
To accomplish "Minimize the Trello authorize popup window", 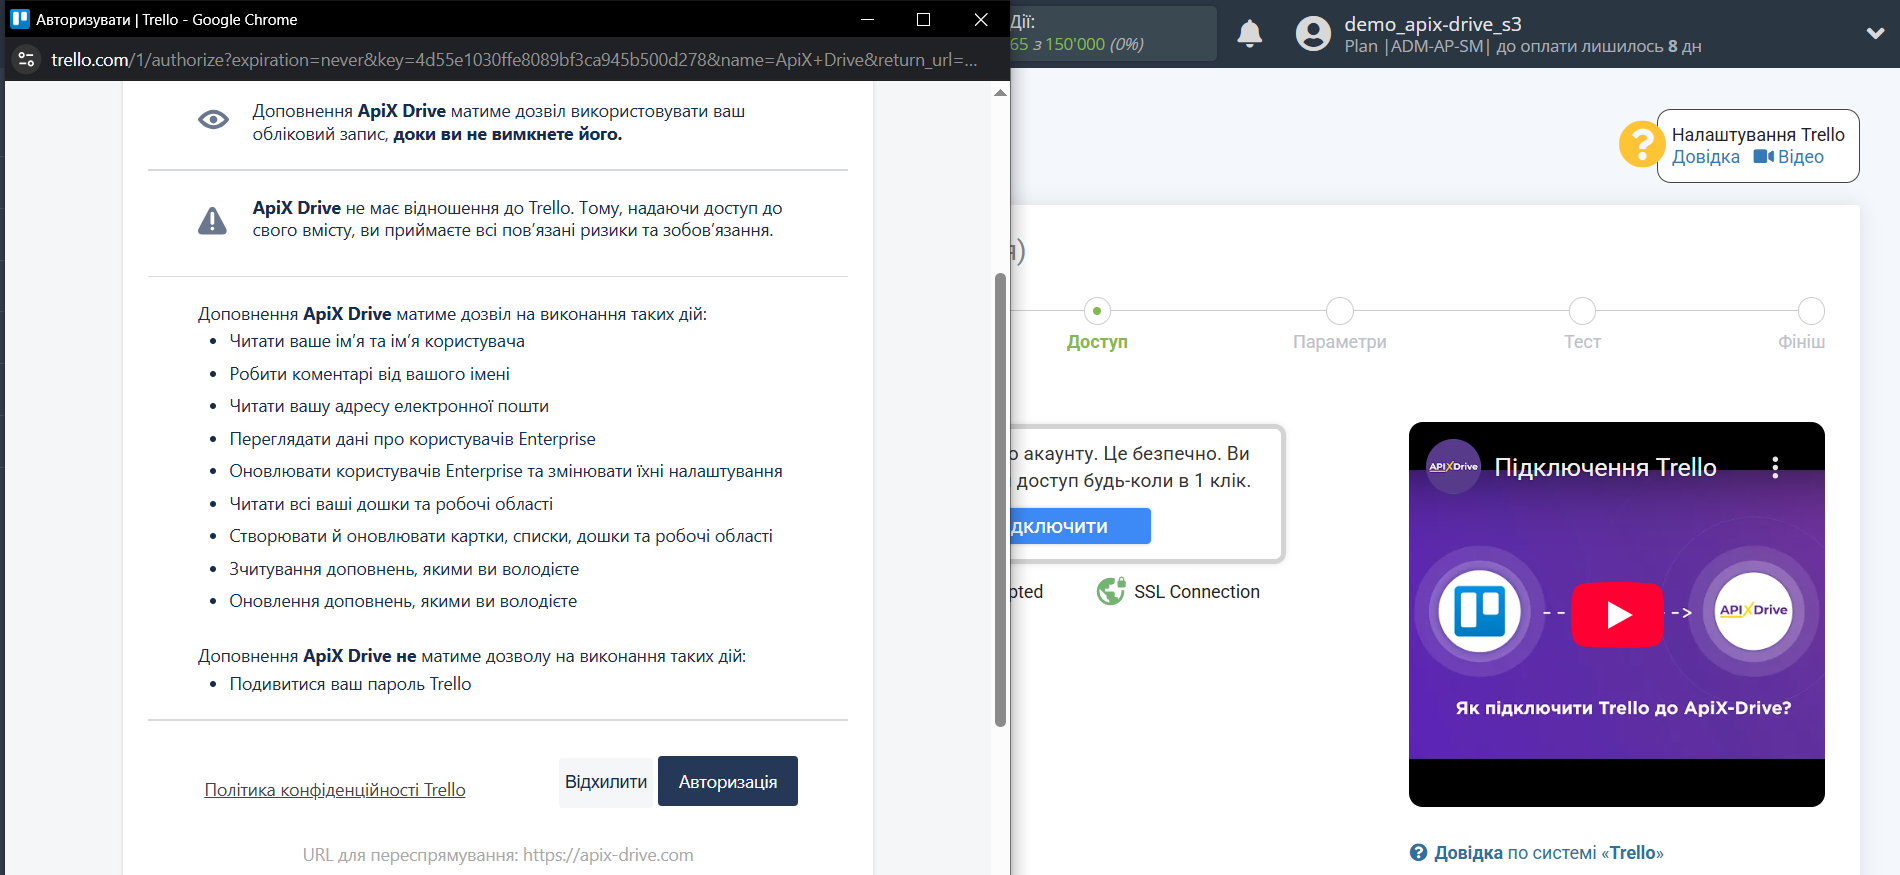I will [x=867, y=19].
